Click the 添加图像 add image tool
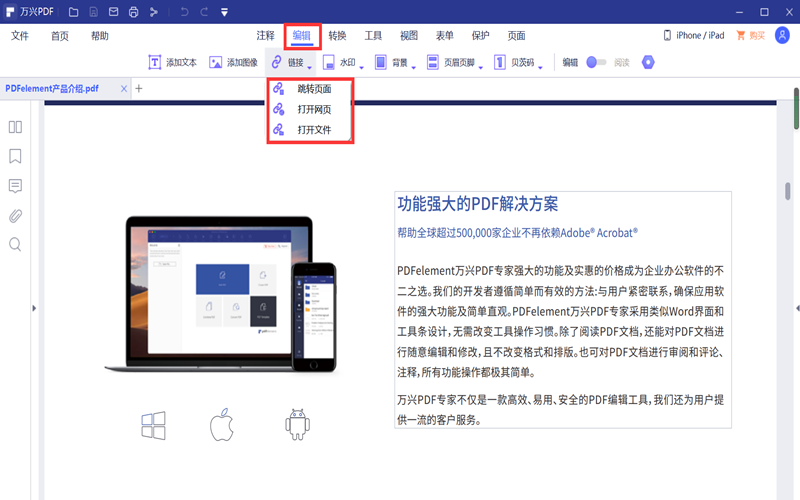The width and height of the screenshot is (800, 500). [233, 62]
